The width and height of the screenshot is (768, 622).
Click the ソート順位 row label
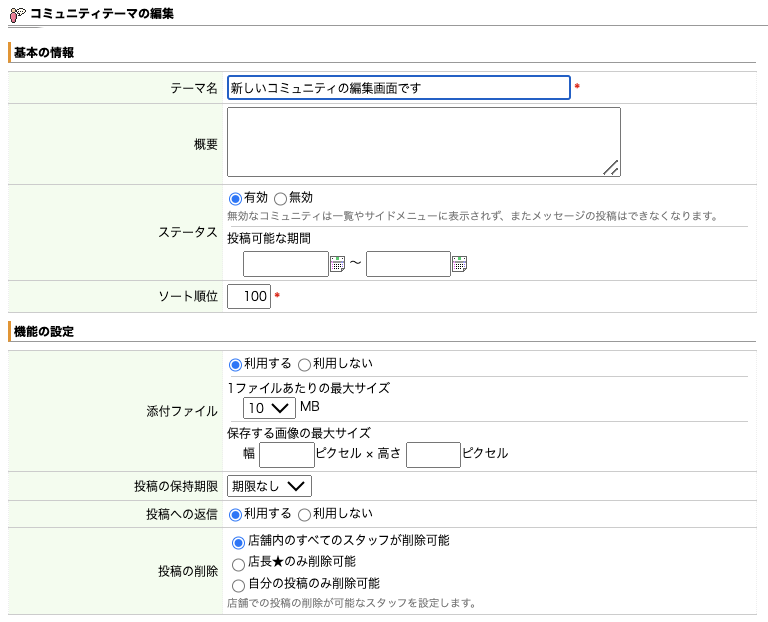pos(188,296)
